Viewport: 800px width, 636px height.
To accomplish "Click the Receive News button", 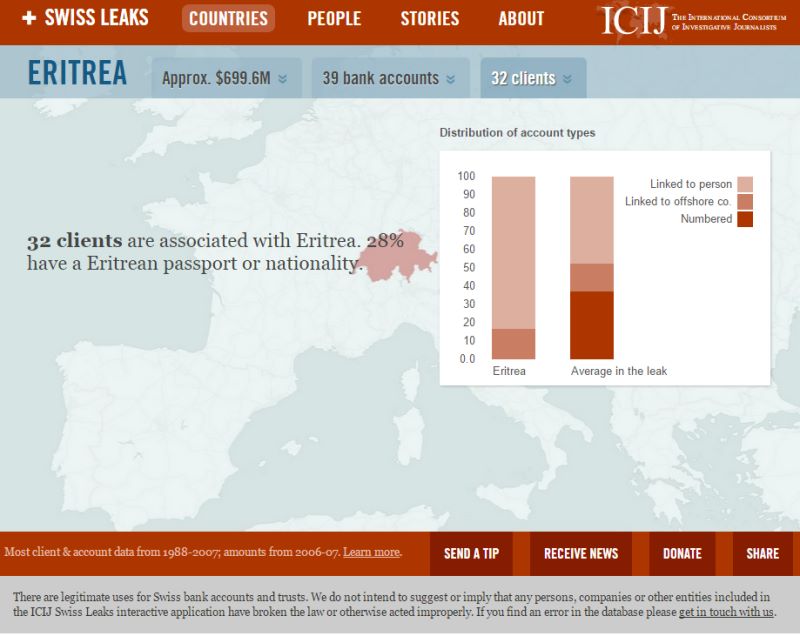I will (581, 554).
